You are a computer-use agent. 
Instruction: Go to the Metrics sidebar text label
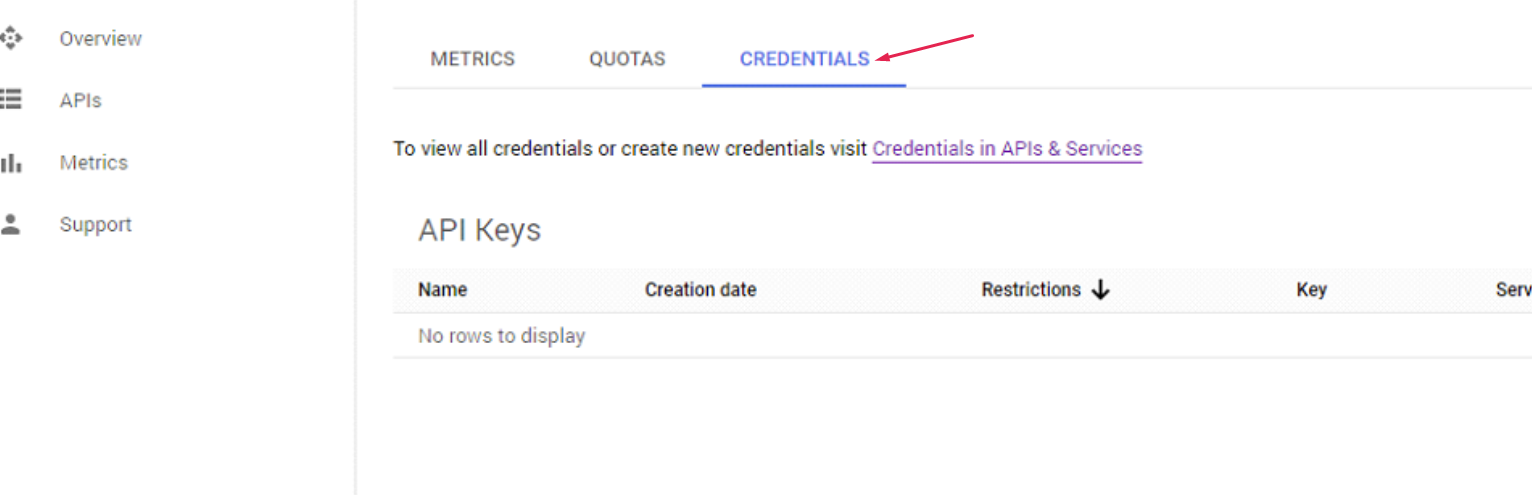pos(93,163)
